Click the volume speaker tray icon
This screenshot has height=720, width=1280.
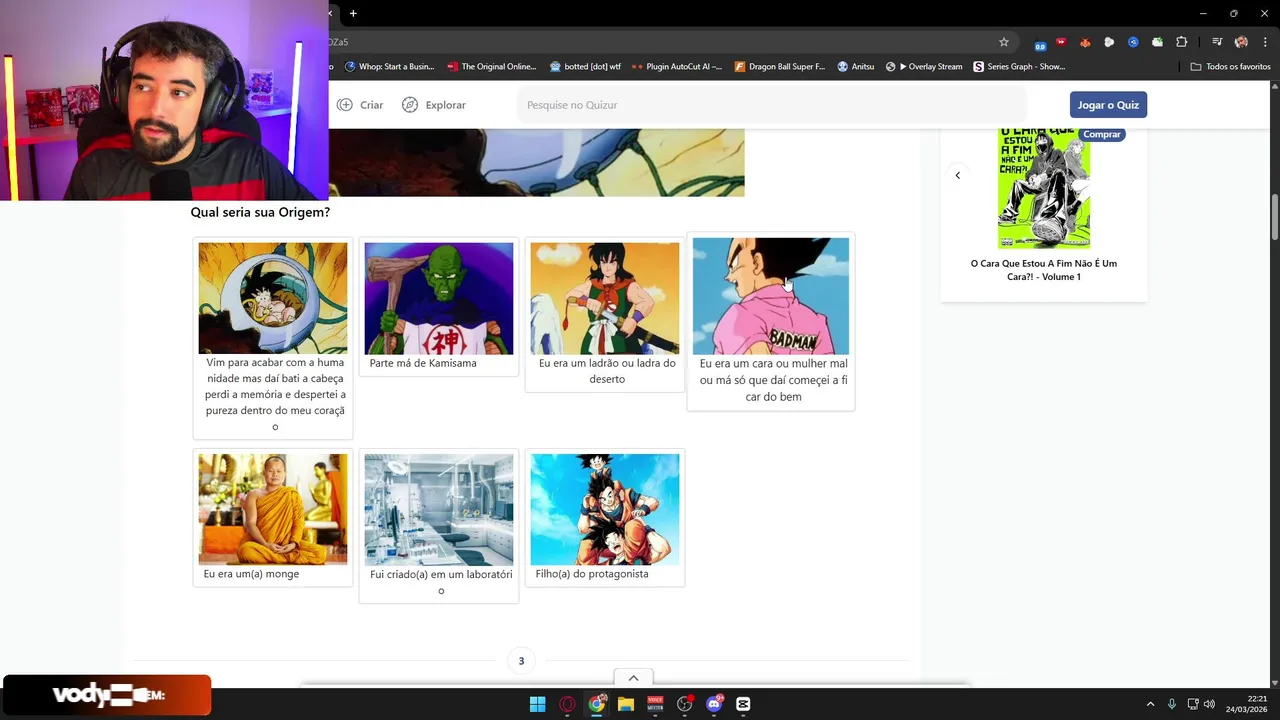point(1209,704)
